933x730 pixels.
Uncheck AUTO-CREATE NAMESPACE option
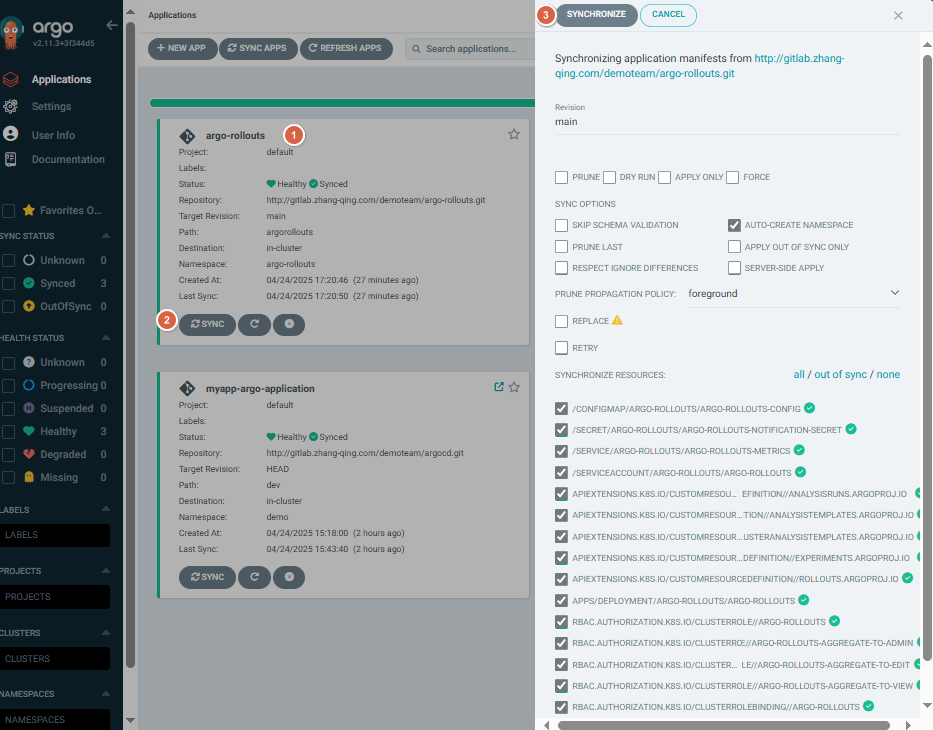click(x=734, y=225)
